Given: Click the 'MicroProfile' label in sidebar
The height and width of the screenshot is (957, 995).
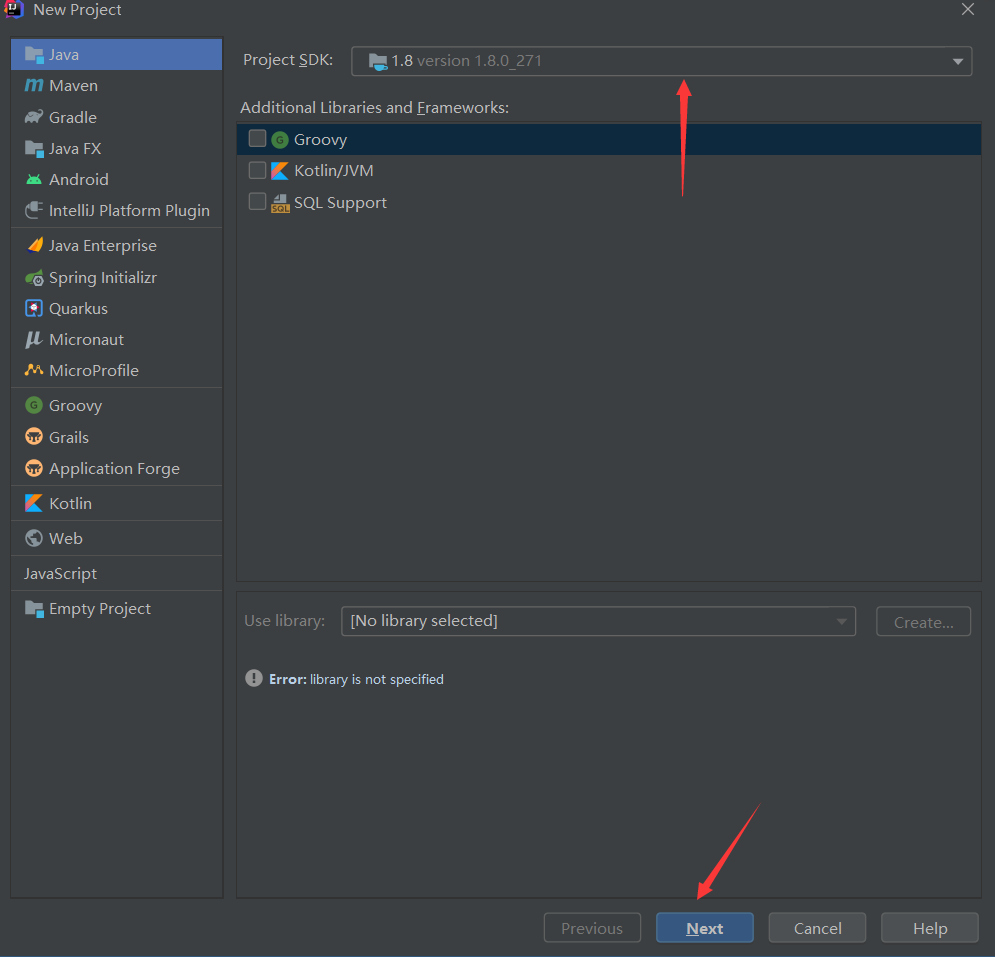Looking at the screenshot, I should tap(94, 371).
